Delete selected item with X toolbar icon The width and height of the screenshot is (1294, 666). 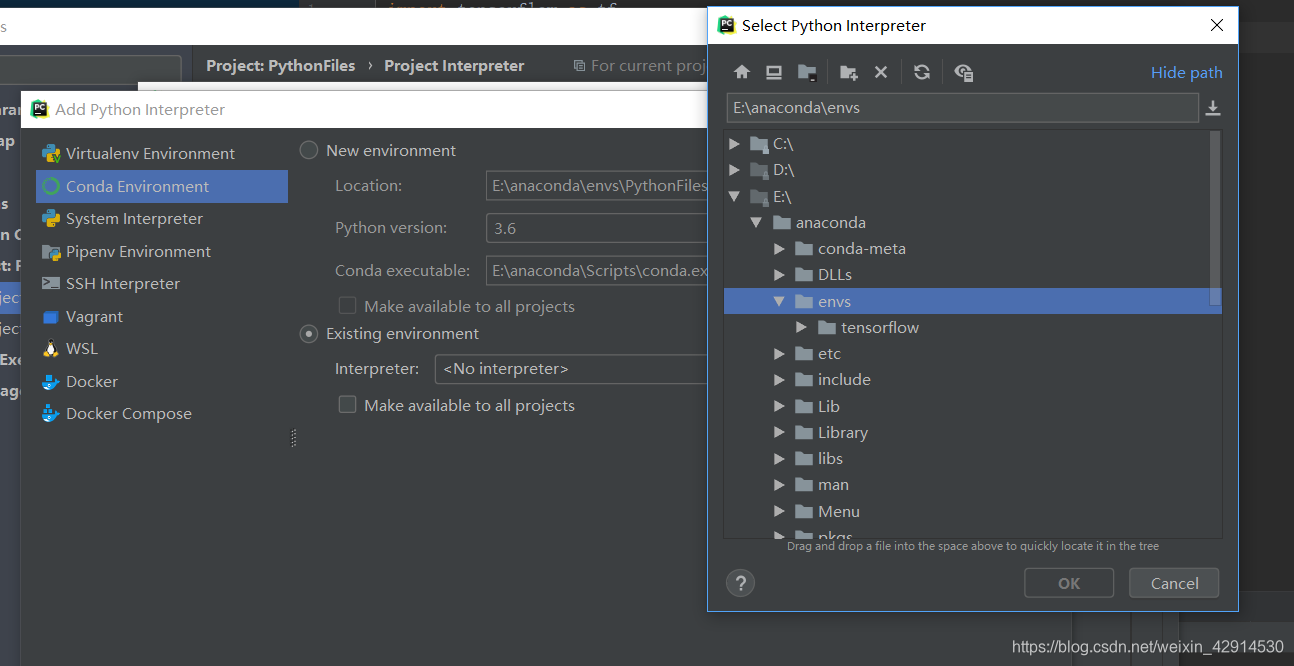coord(881,72)
